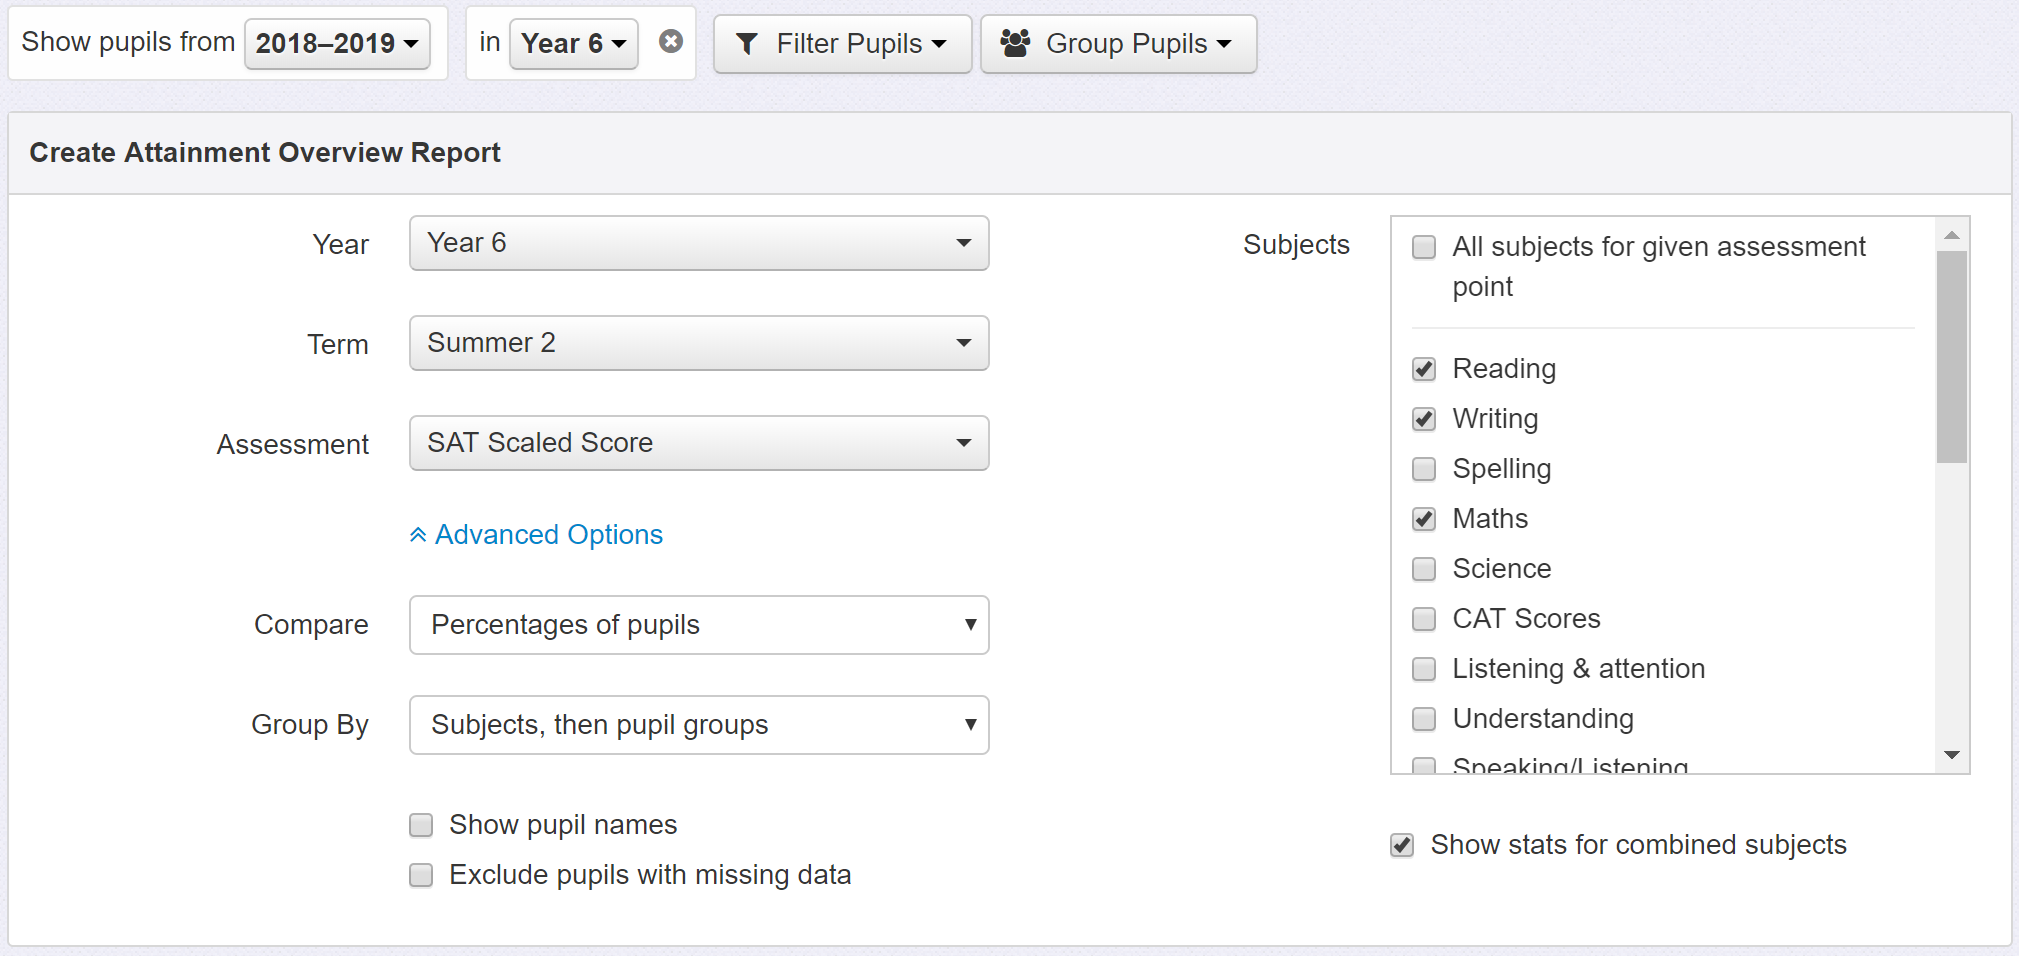Image resolution: width=2019 pixels, height=956 pixels.
Task: Uncheck the Maths subject
Action: tap(1424, 519)
